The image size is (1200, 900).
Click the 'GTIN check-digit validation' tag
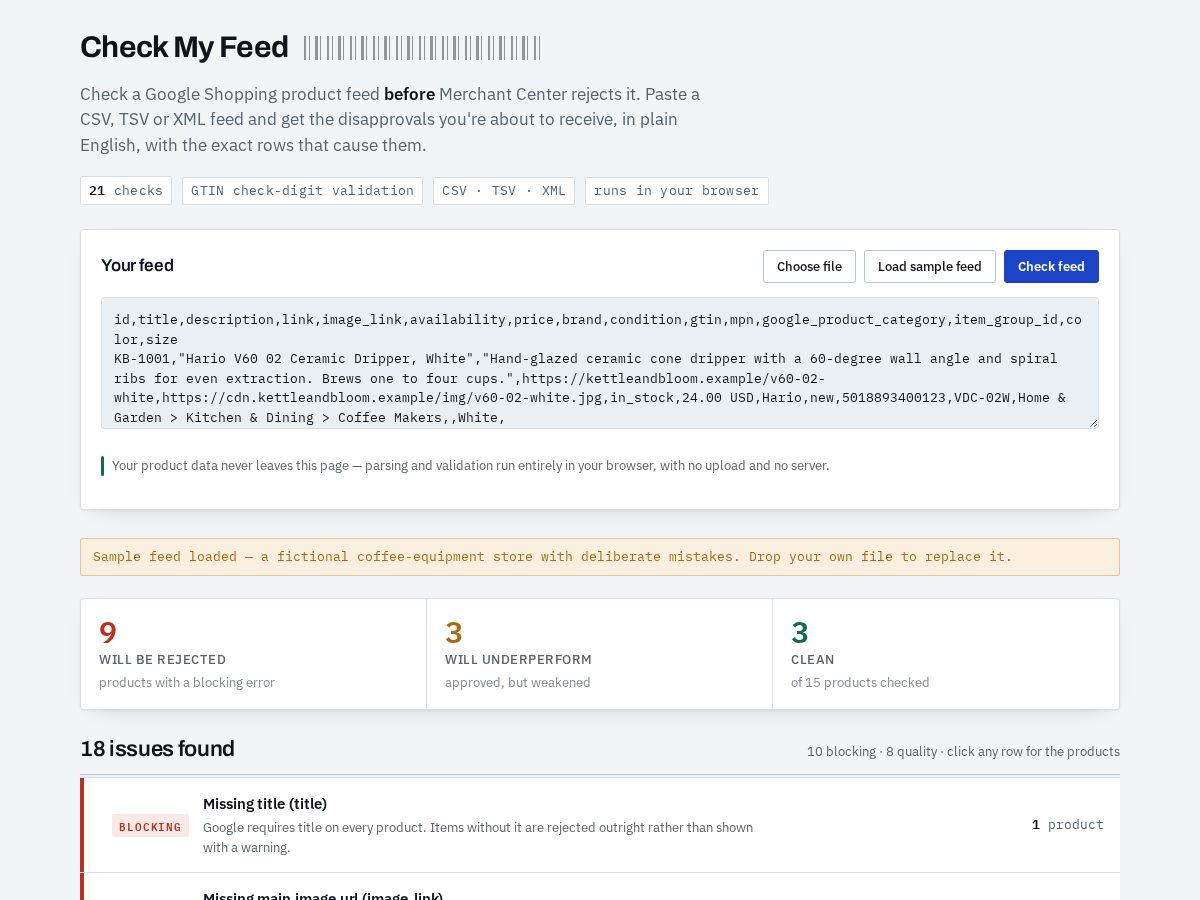click(x=302, y=191)
